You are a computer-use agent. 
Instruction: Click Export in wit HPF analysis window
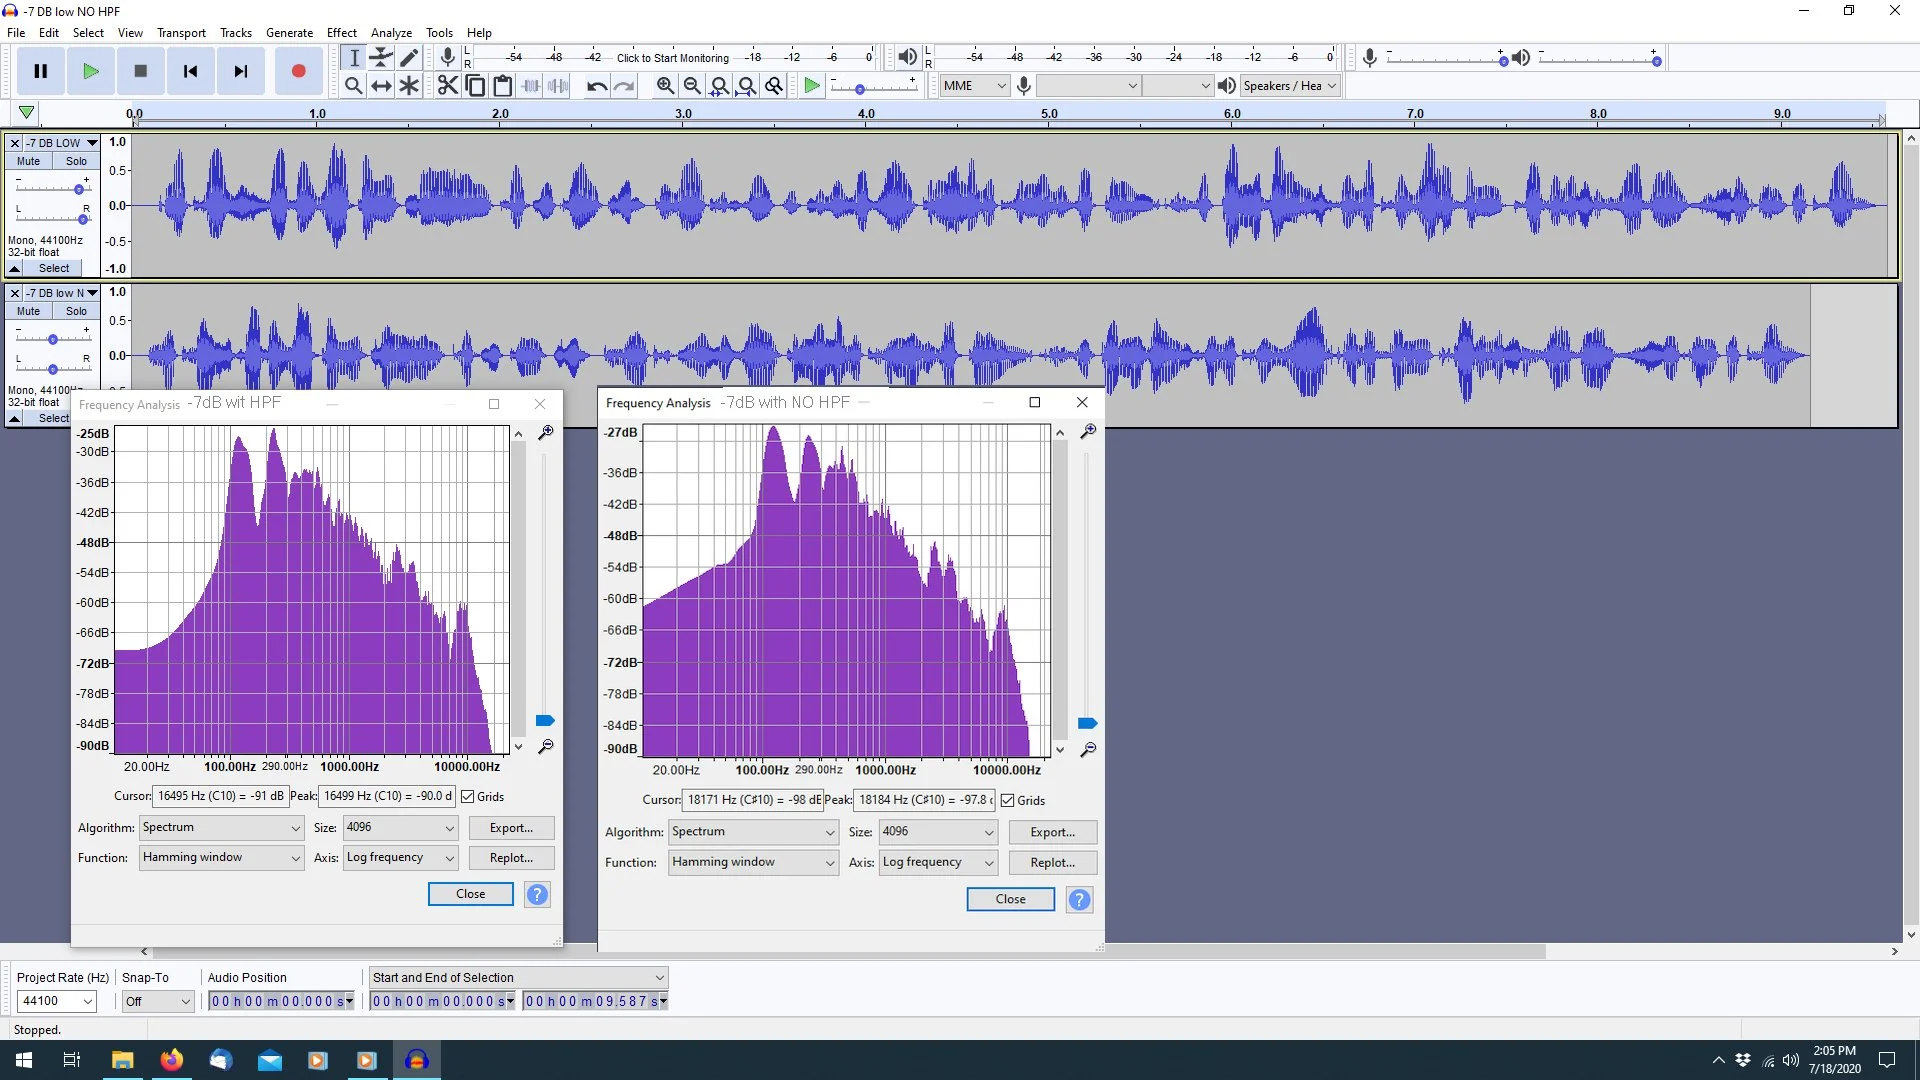[x=511, y=827]
